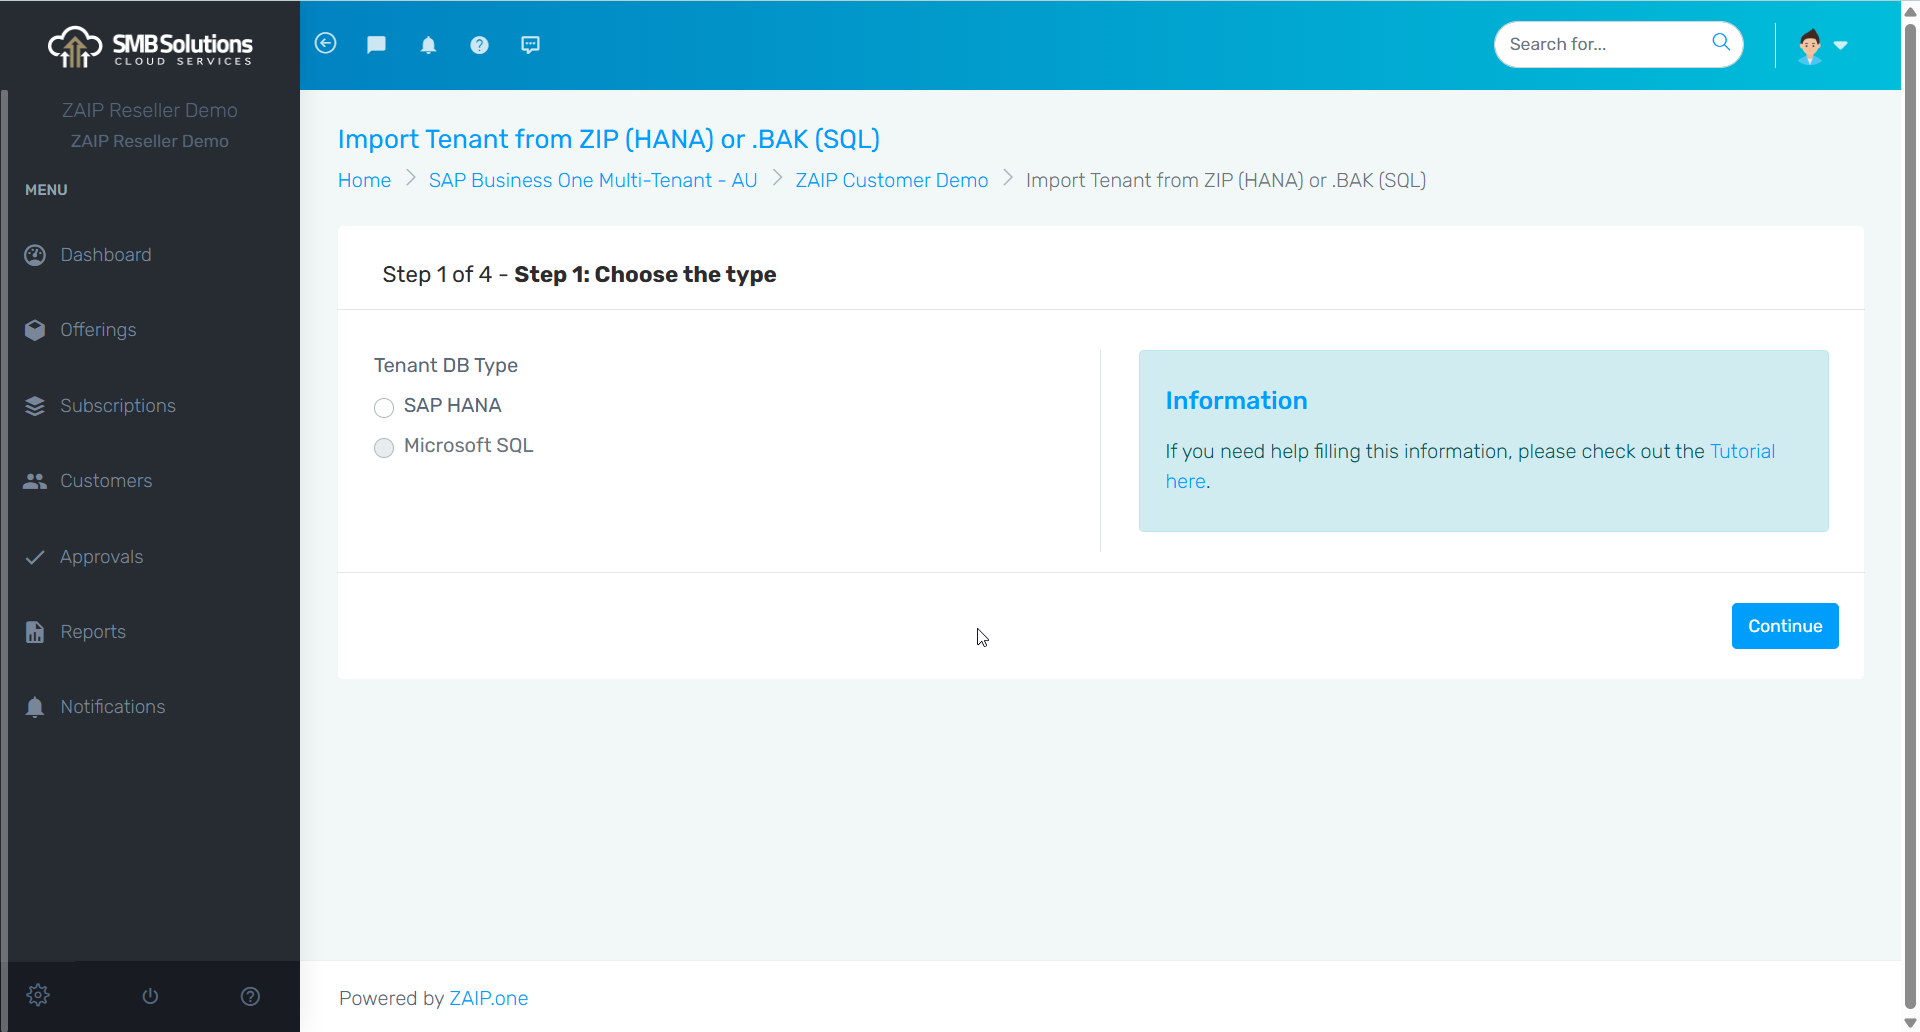Click the Continue button
Viewport: 1920px width, 1032px height.
pos(1785,626)
